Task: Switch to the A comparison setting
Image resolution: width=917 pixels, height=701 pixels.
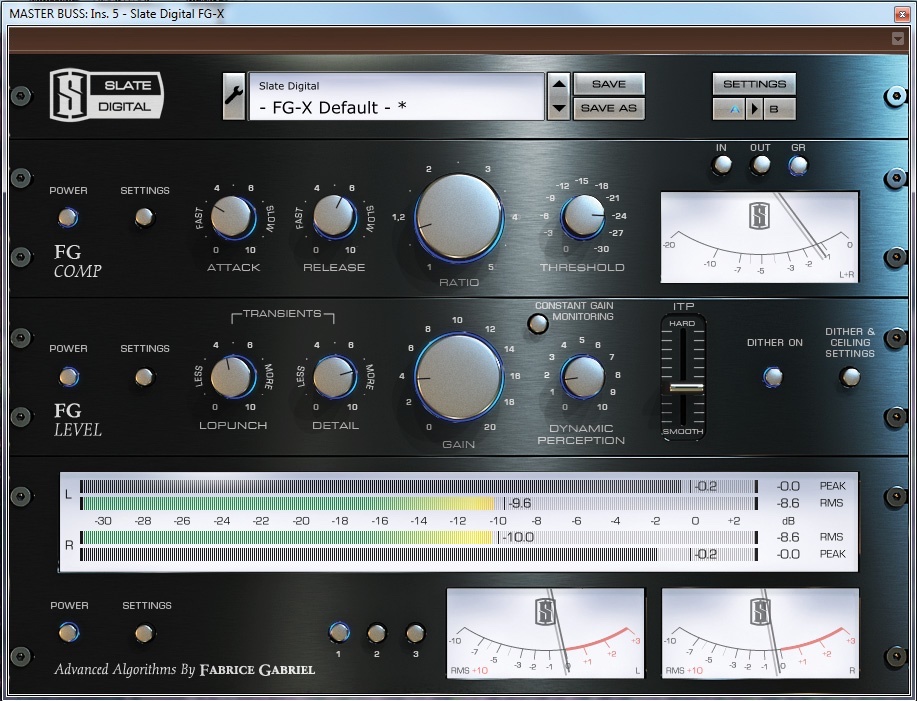Action: point(729,109)
